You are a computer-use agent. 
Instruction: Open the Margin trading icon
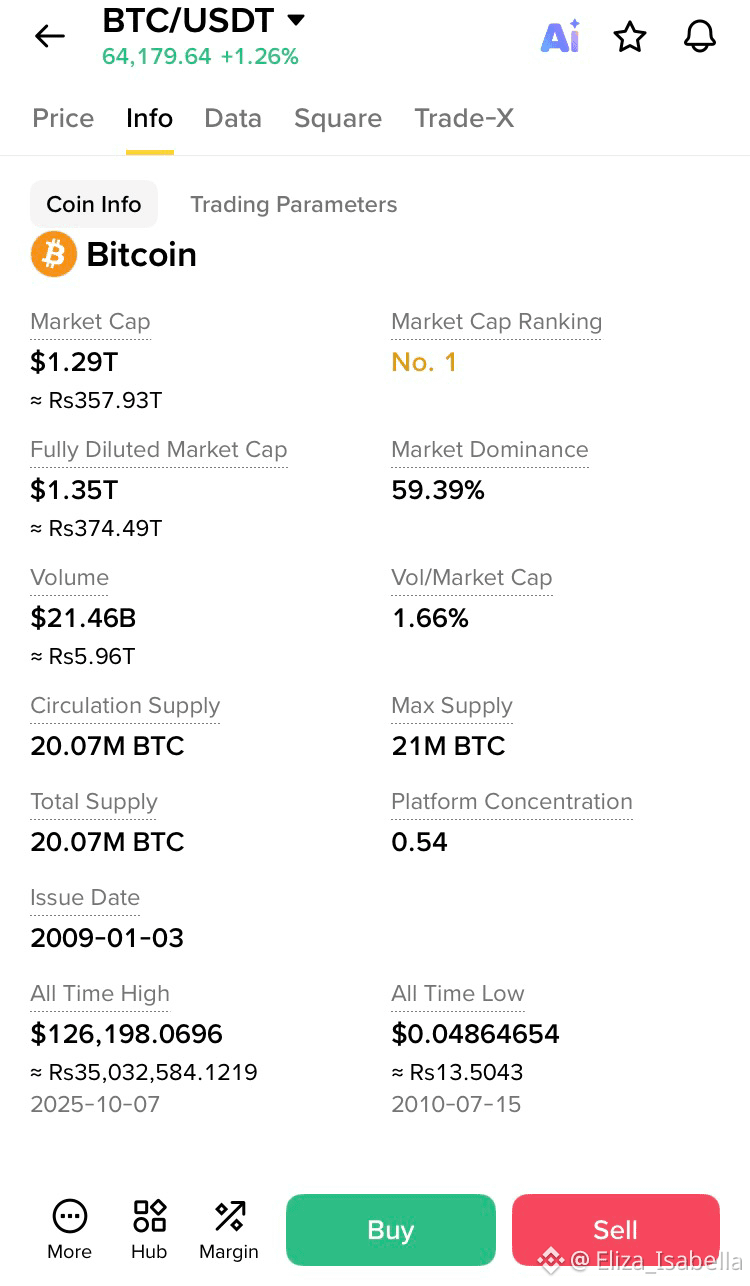coord(229,1230)
